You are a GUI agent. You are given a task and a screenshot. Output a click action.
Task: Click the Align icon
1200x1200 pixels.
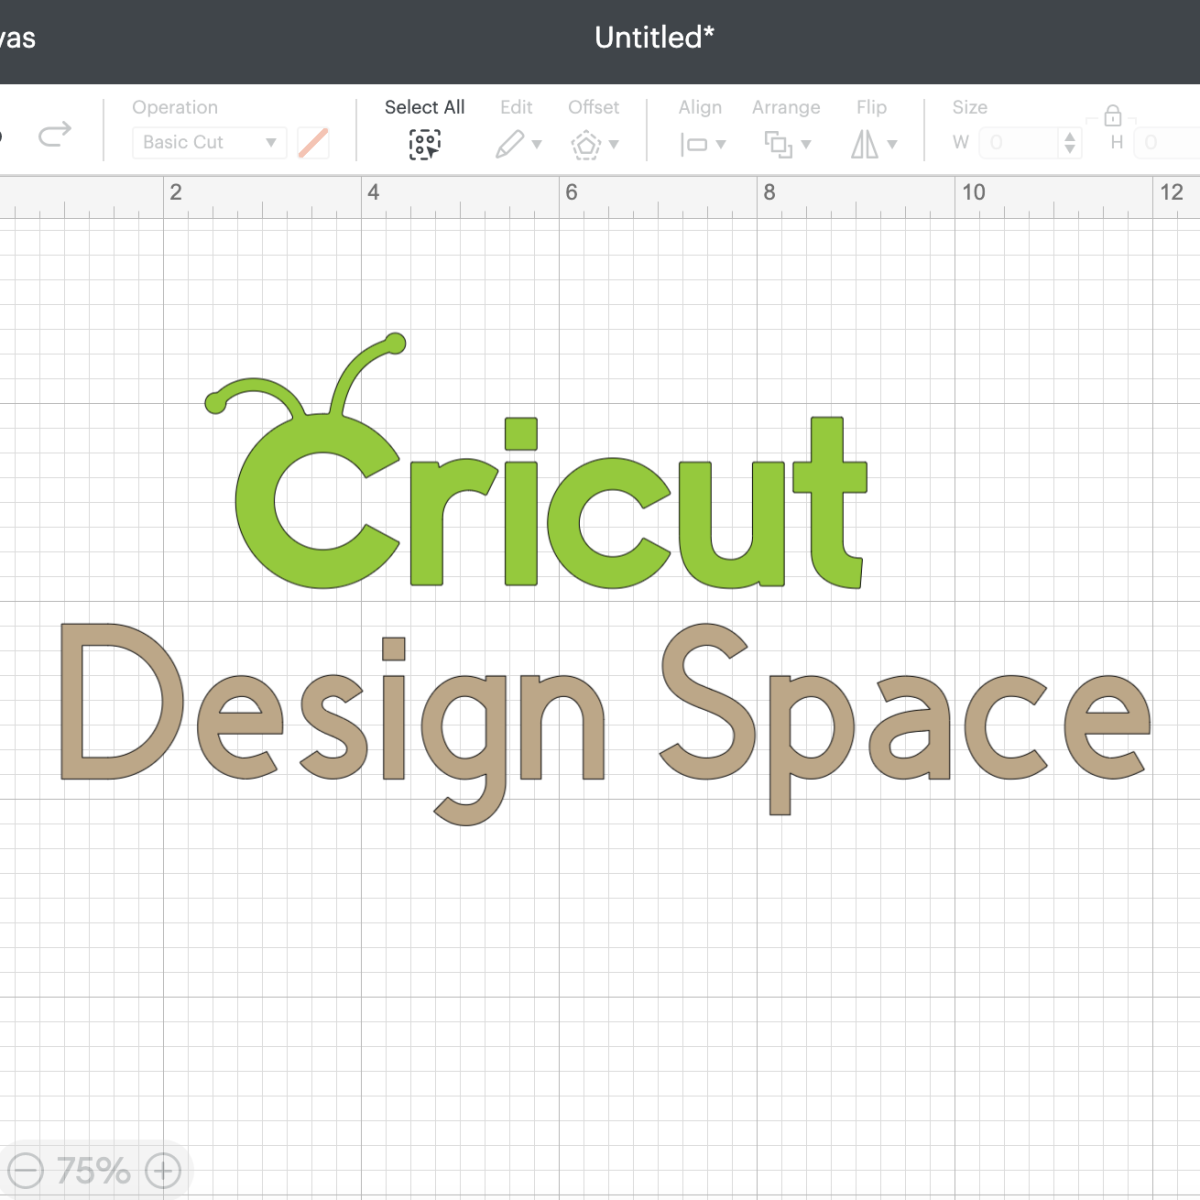(x=694, y=145)
